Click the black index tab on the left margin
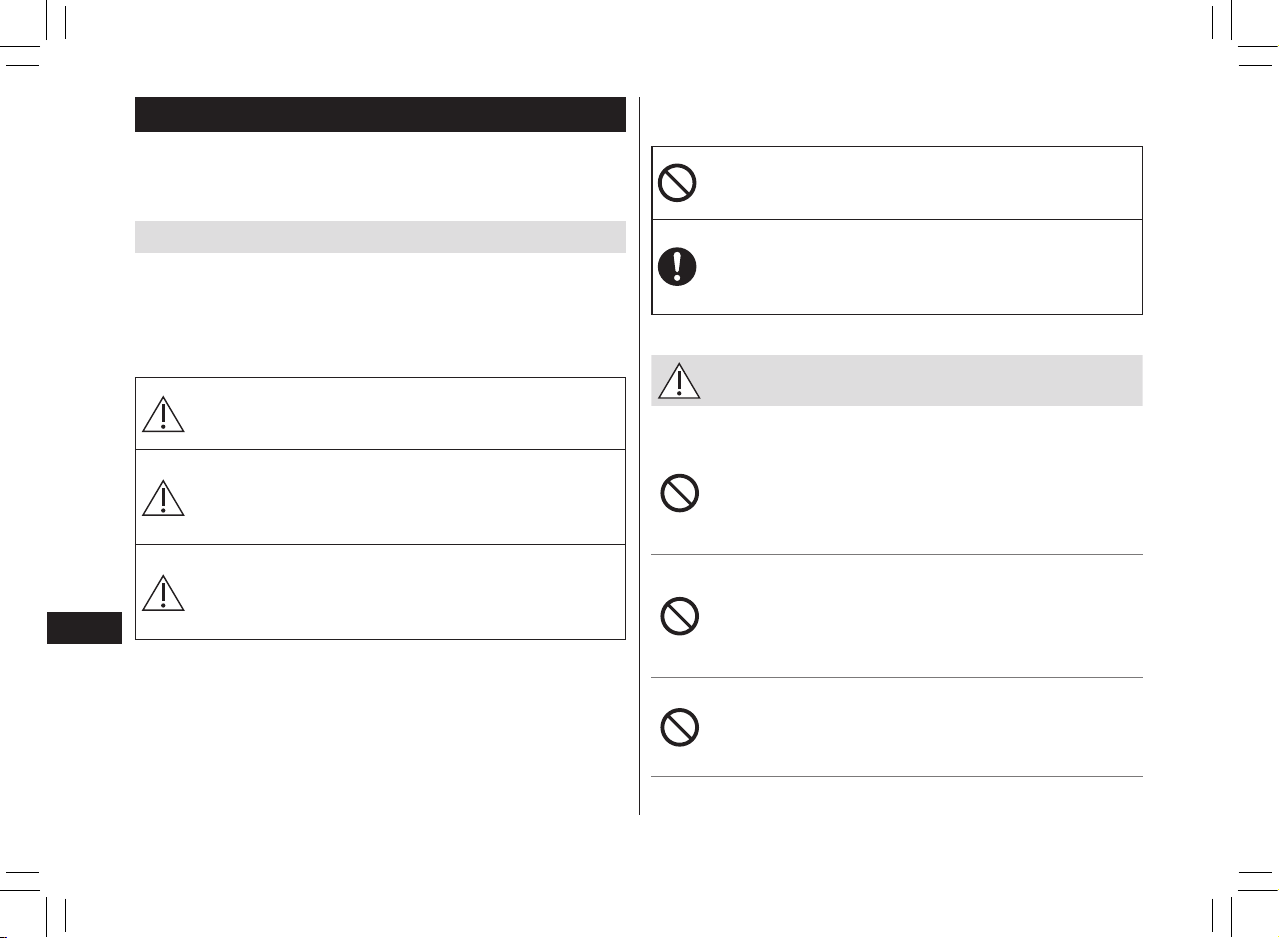This screenshot has height=938, width=1279. (x=84, y=628)
